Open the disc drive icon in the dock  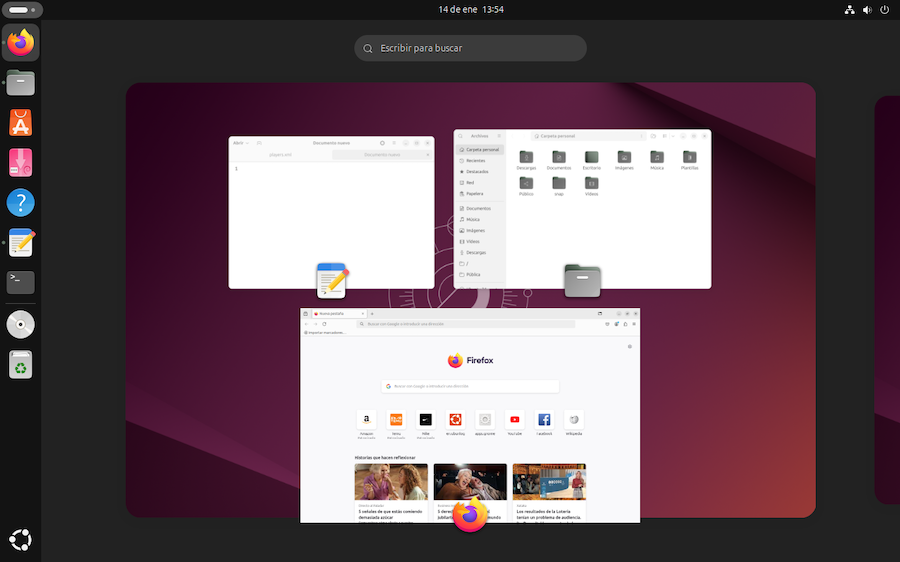pos(20,325)
